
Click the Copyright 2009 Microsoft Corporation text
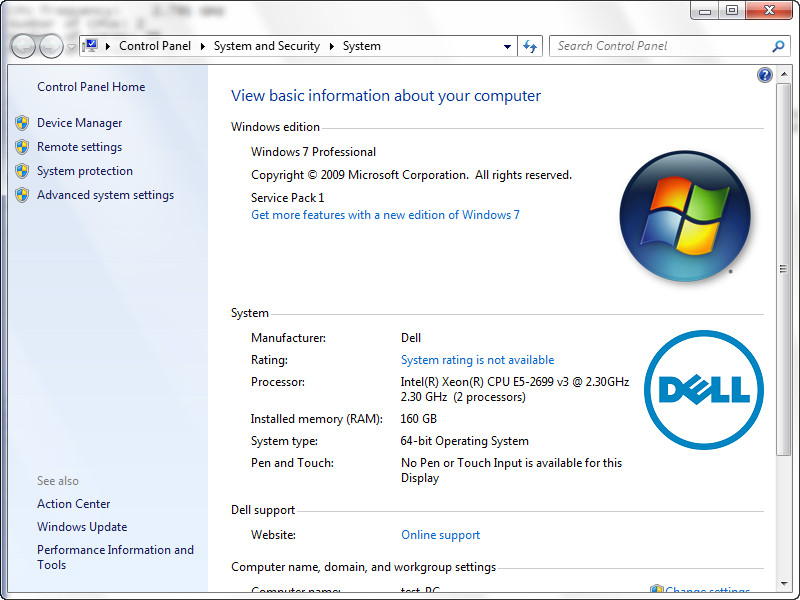[x=411, y=175]
